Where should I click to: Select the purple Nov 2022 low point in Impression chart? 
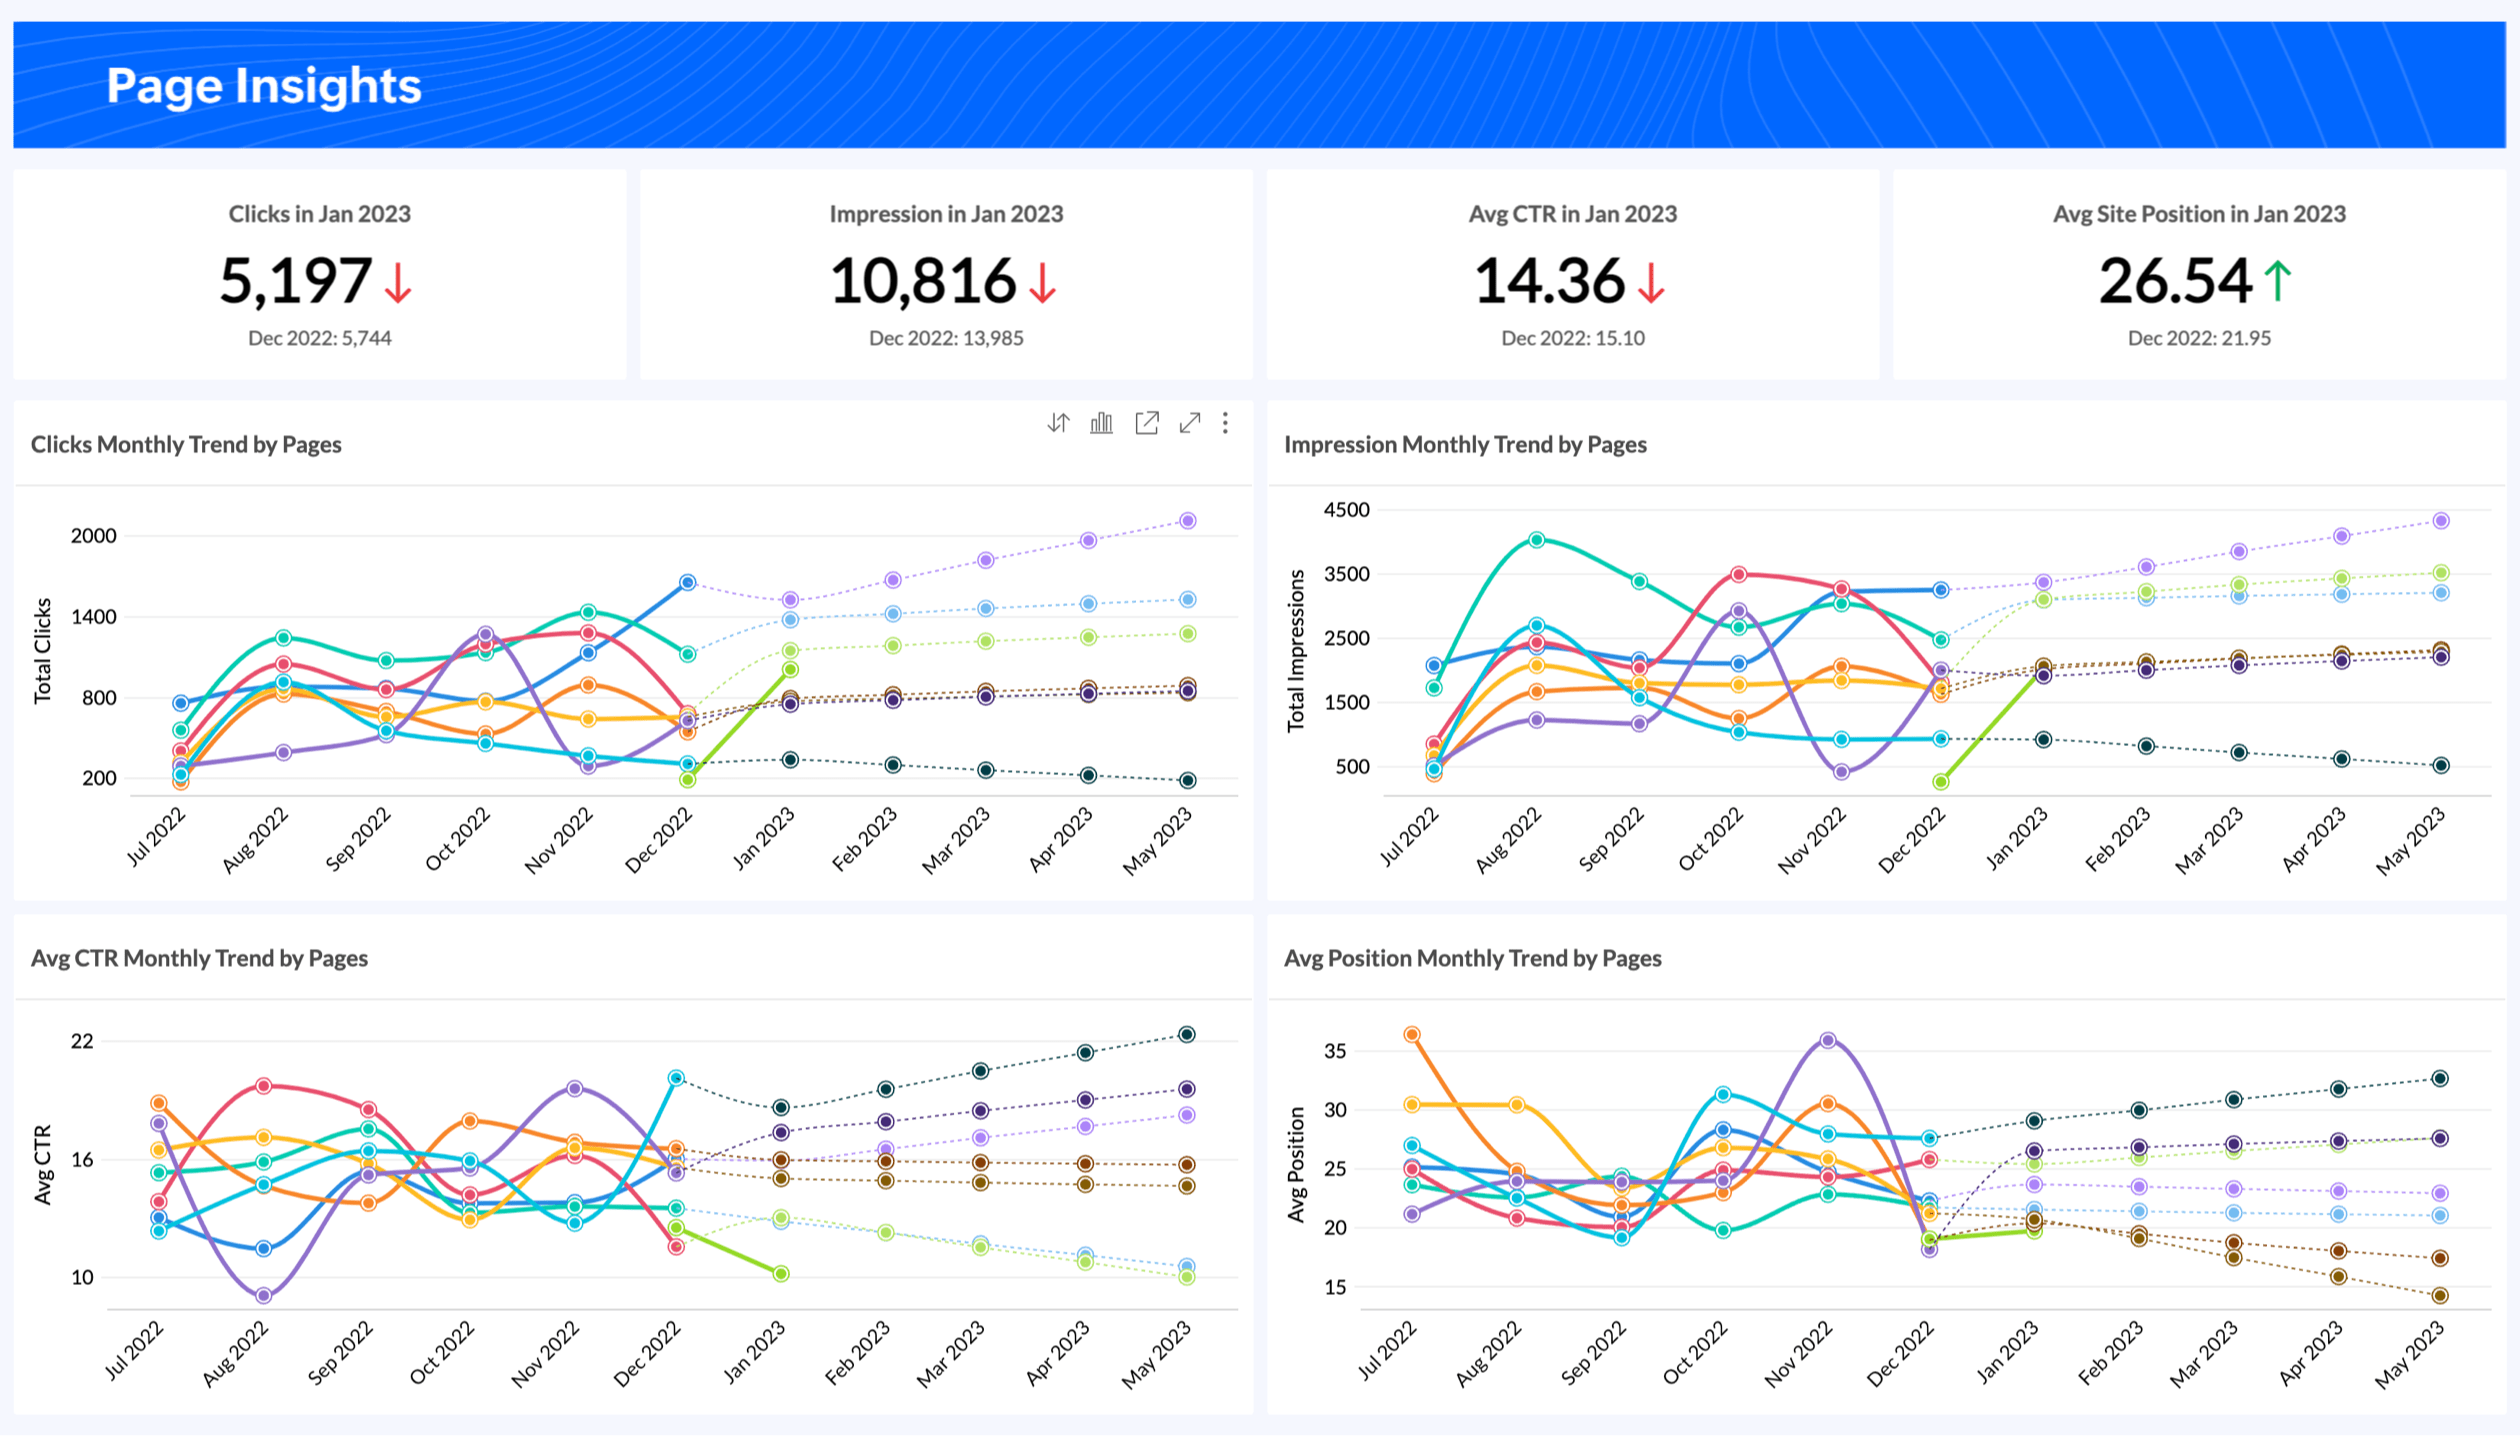pyautogui.click(x=1842, y=772)
